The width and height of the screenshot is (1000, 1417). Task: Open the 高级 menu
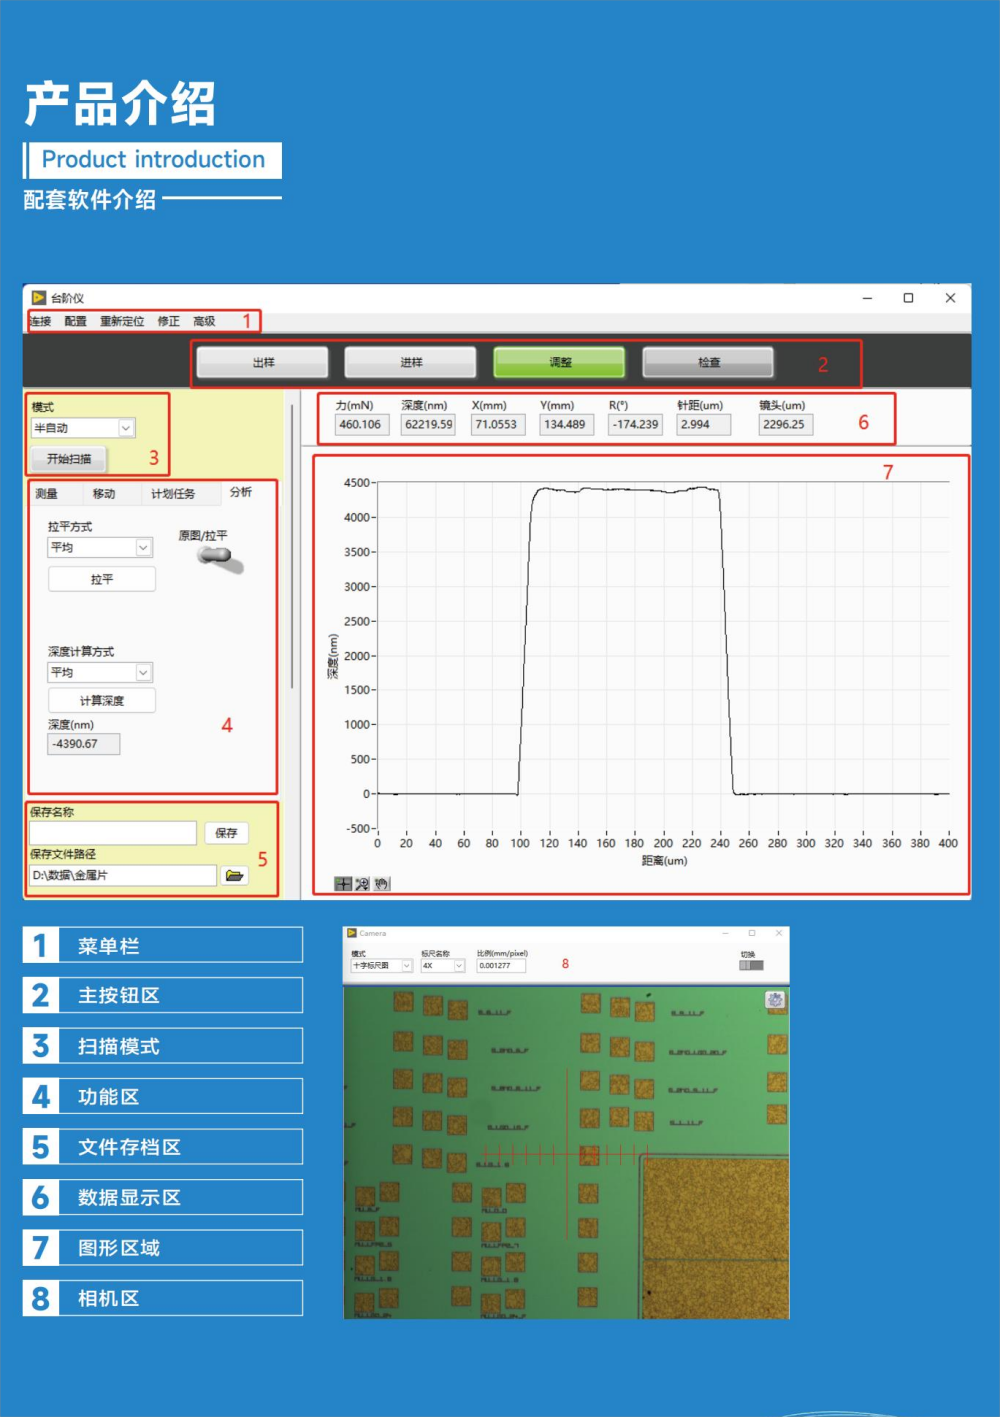click(x=204, y=321)
